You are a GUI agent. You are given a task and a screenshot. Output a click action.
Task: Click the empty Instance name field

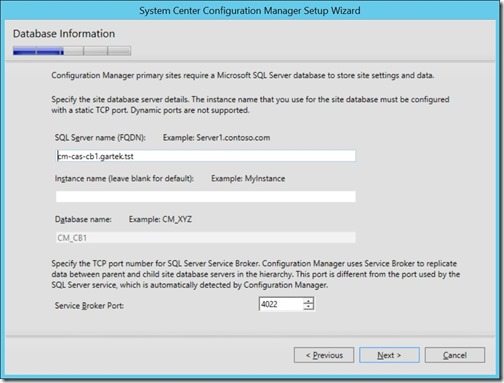[x=206, y=197]
